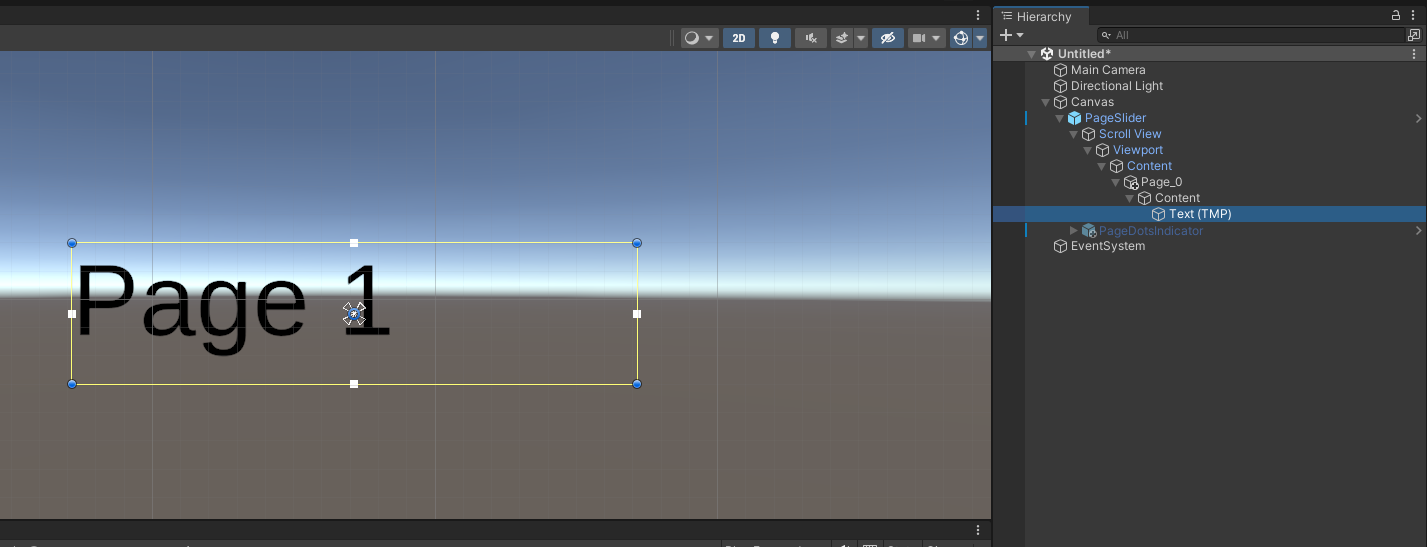
Task: Select the Untitled* scene row
Action: [x=1209, y=54]
